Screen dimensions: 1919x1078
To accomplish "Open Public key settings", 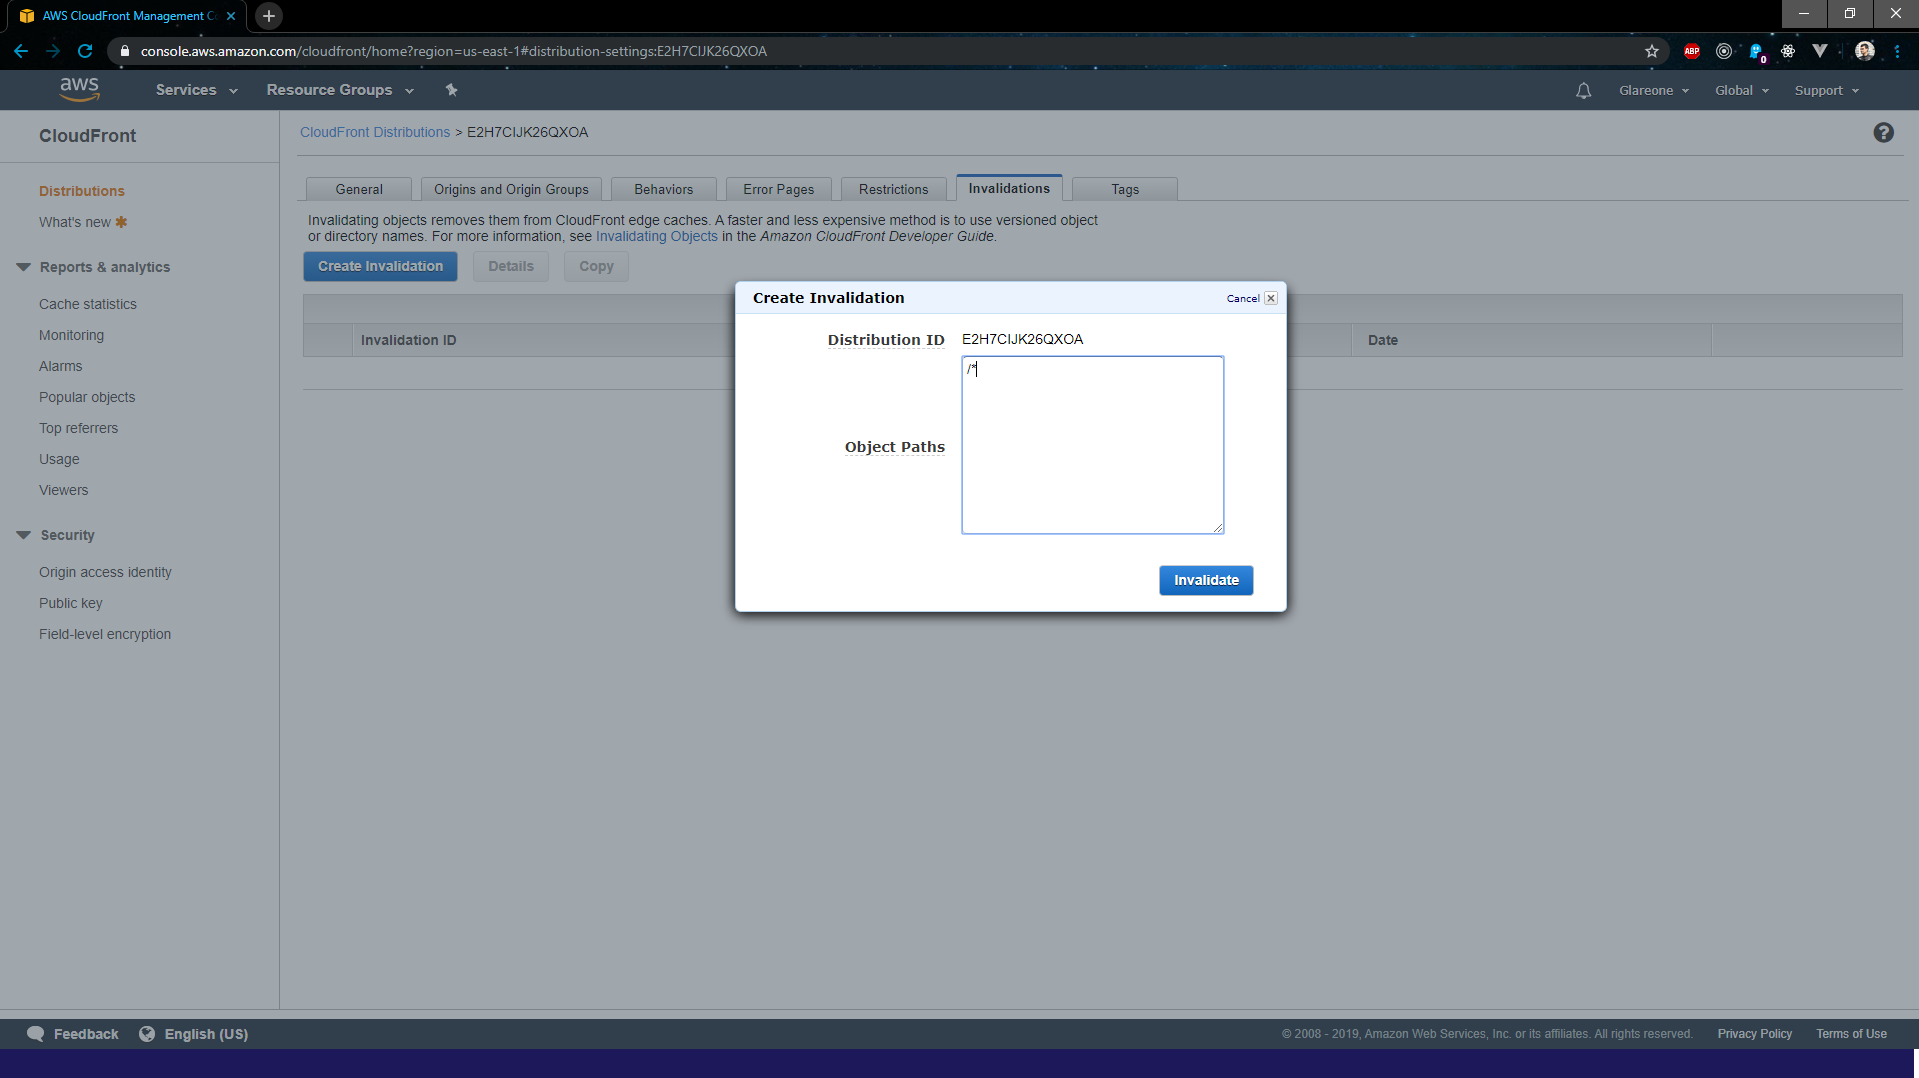I will [x=71, y=603].
